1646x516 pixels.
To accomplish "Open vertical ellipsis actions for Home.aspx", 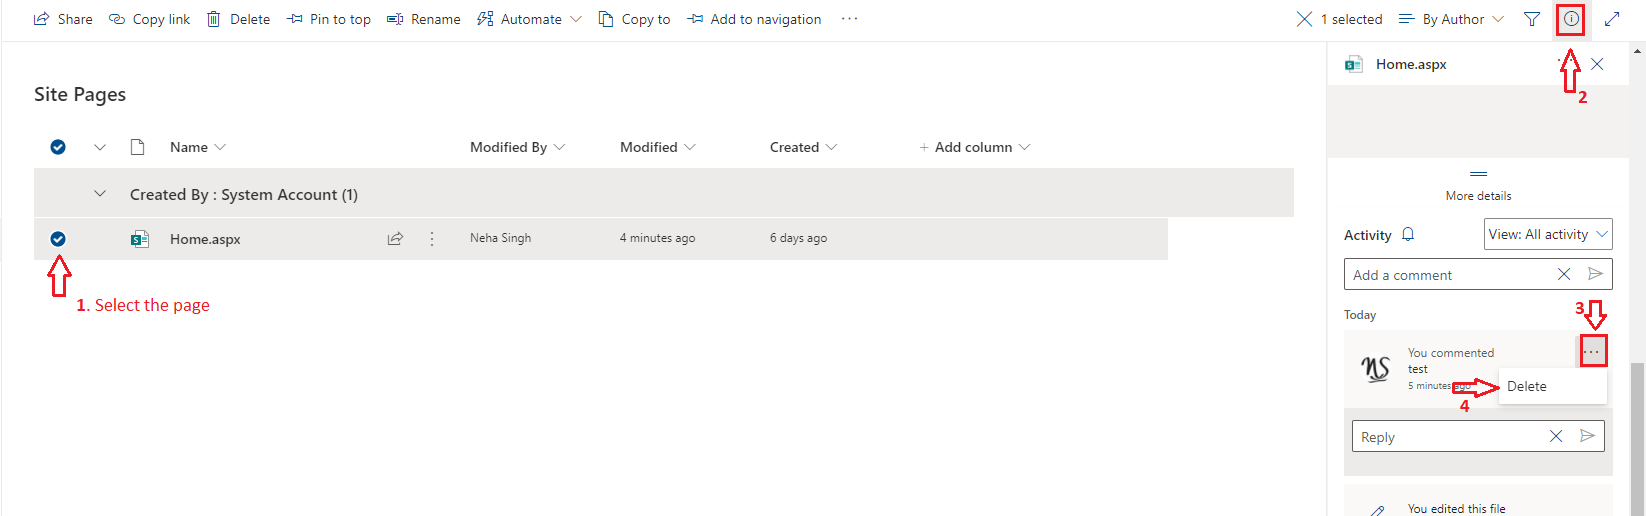I will click(432, 239).
